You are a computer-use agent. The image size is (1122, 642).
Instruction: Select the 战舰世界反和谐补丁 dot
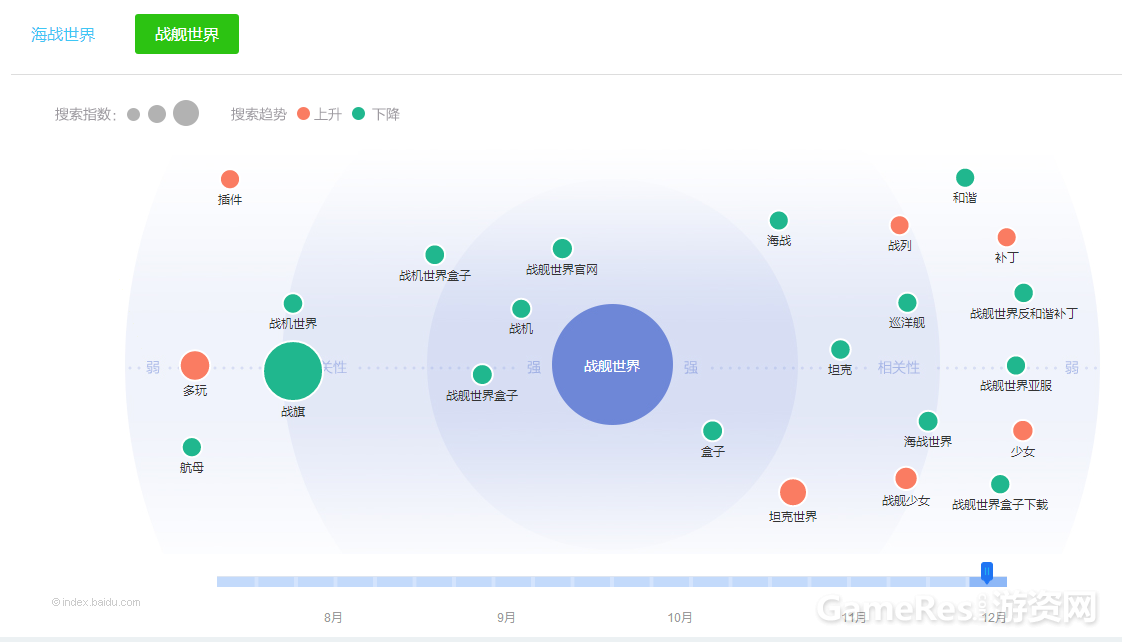(x=1024, y=293)
